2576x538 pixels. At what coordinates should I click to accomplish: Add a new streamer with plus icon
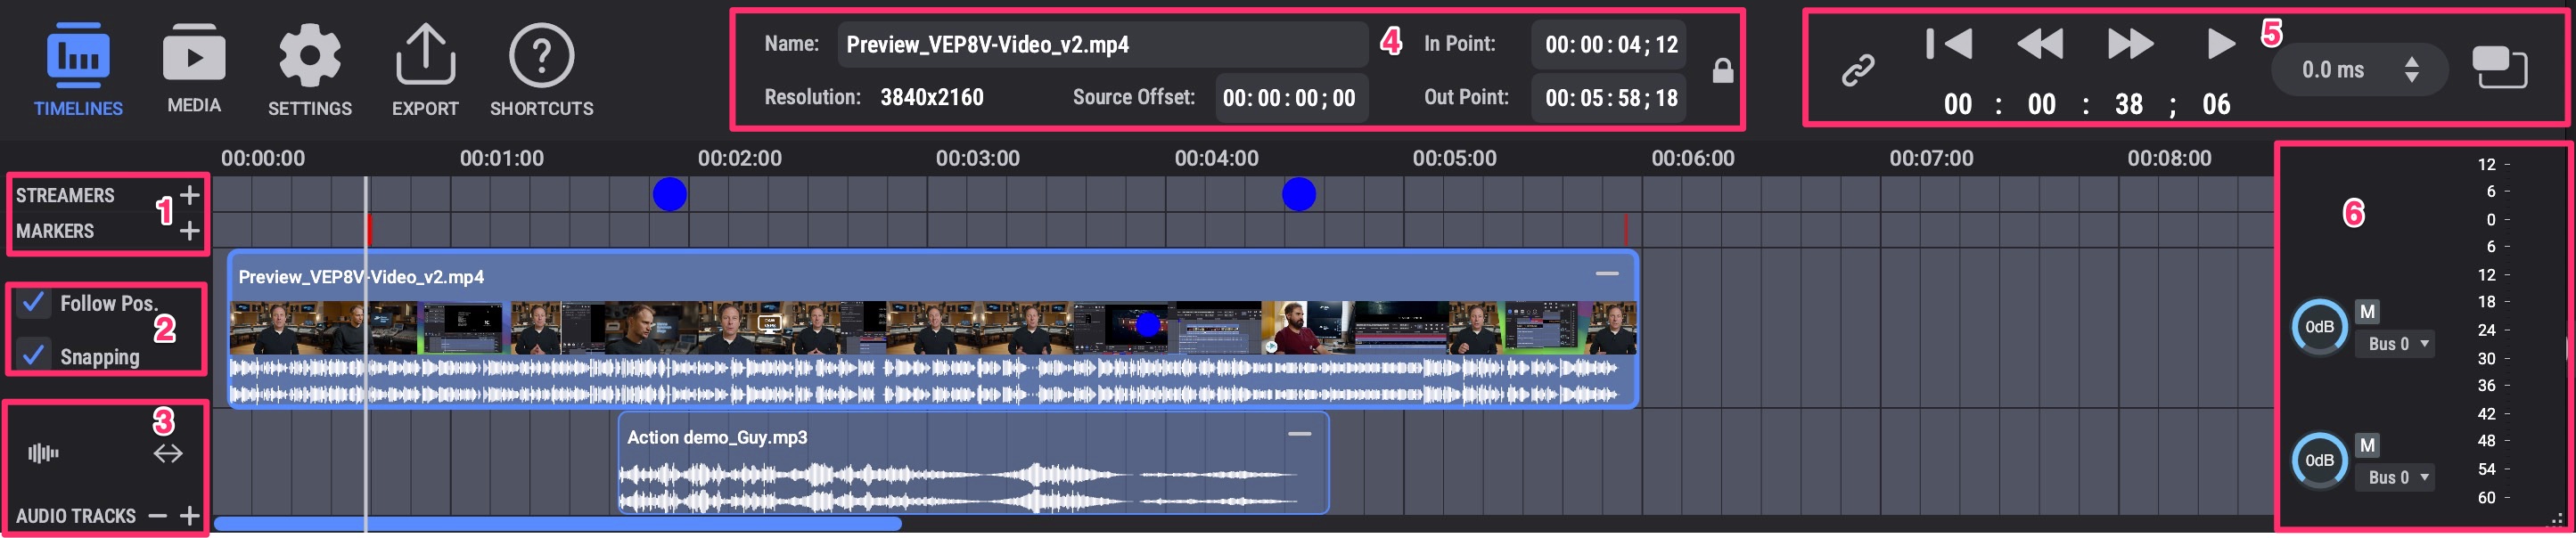point(190,195)
